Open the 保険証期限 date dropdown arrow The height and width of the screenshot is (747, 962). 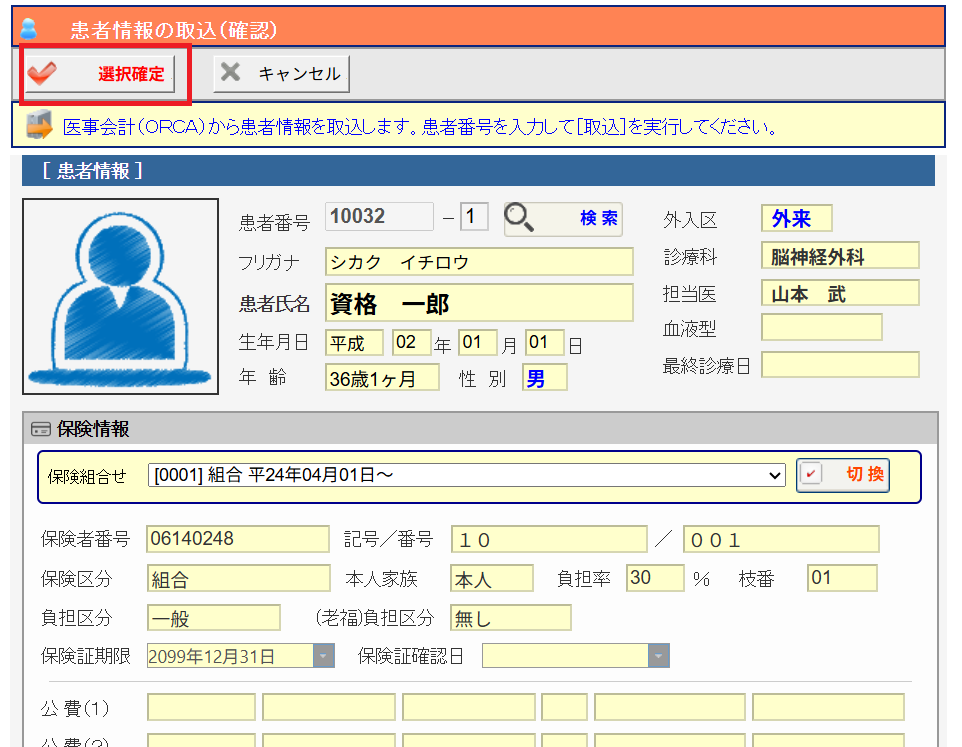click(324, 656)
